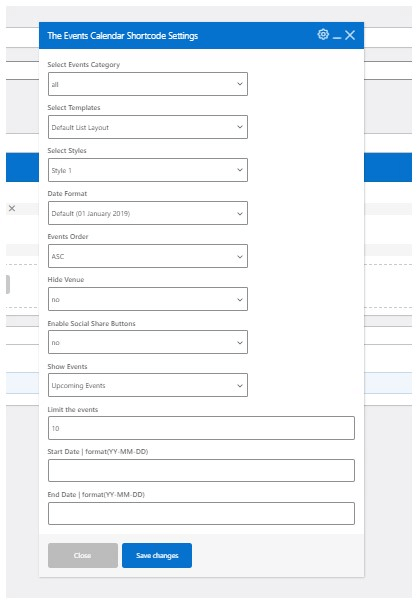Image resolution: width=417 pixels, height=607 pixels.
Task: Click the Save changes button
Action: coord(157,556)
